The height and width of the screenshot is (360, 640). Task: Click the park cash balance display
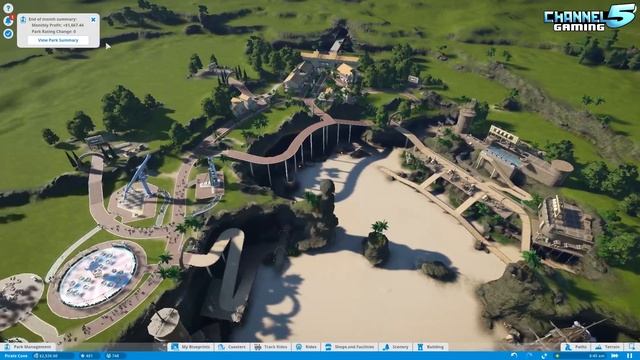click(x=52, y=356)
